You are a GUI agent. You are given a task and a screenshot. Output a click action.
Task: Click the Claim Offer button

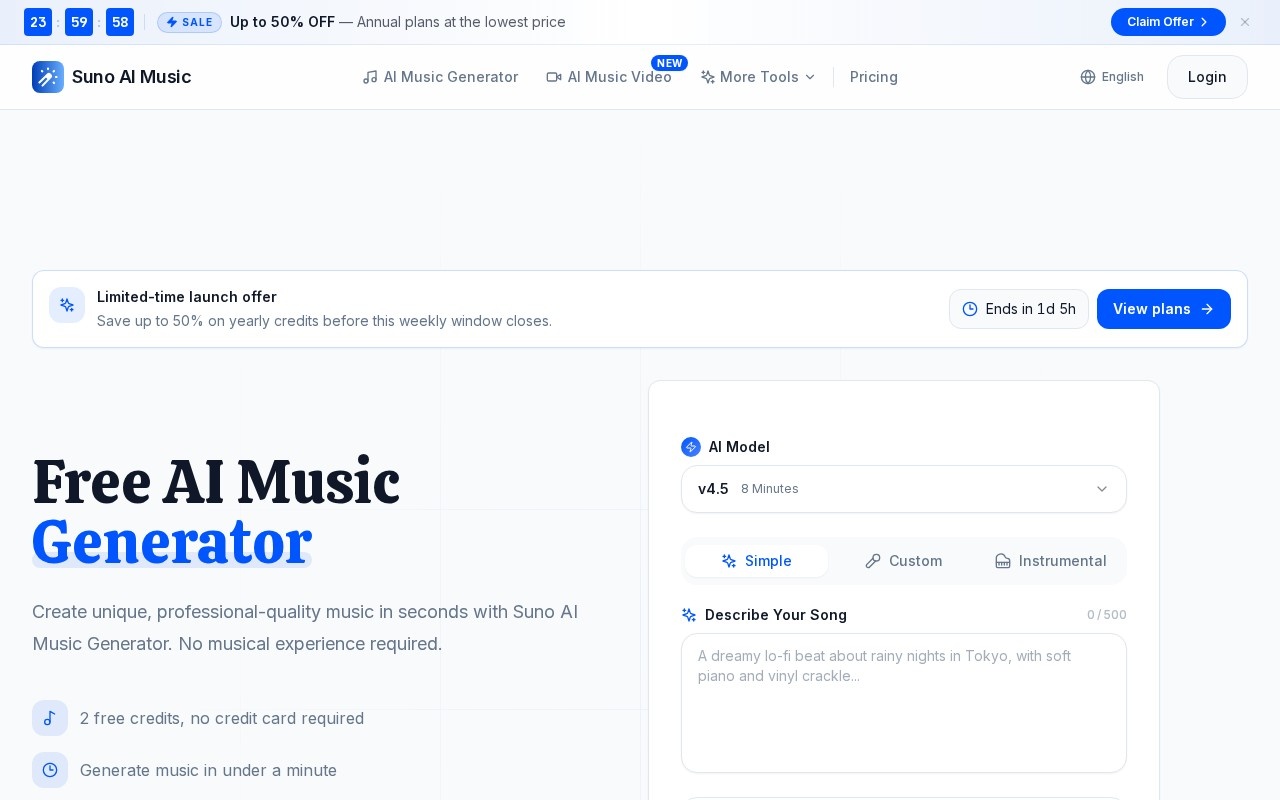coord(1168,22)
